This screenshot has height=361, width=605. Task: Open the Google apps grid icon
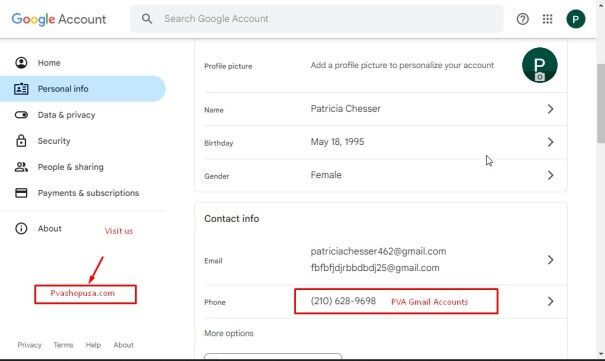[x=547, y=19]
